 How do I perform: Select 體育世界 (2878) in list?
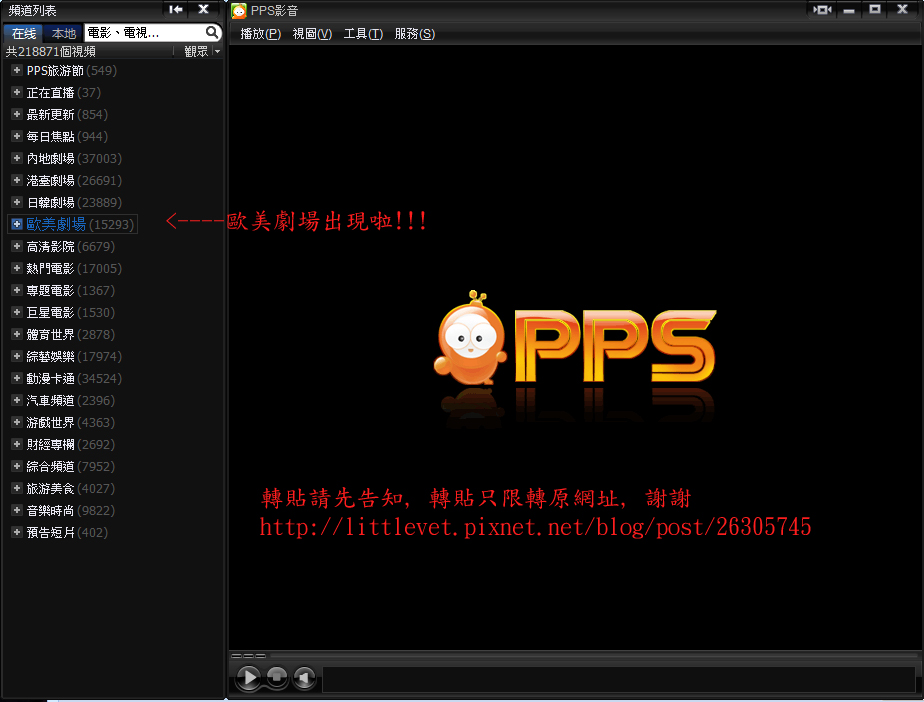tap(71, 335)
